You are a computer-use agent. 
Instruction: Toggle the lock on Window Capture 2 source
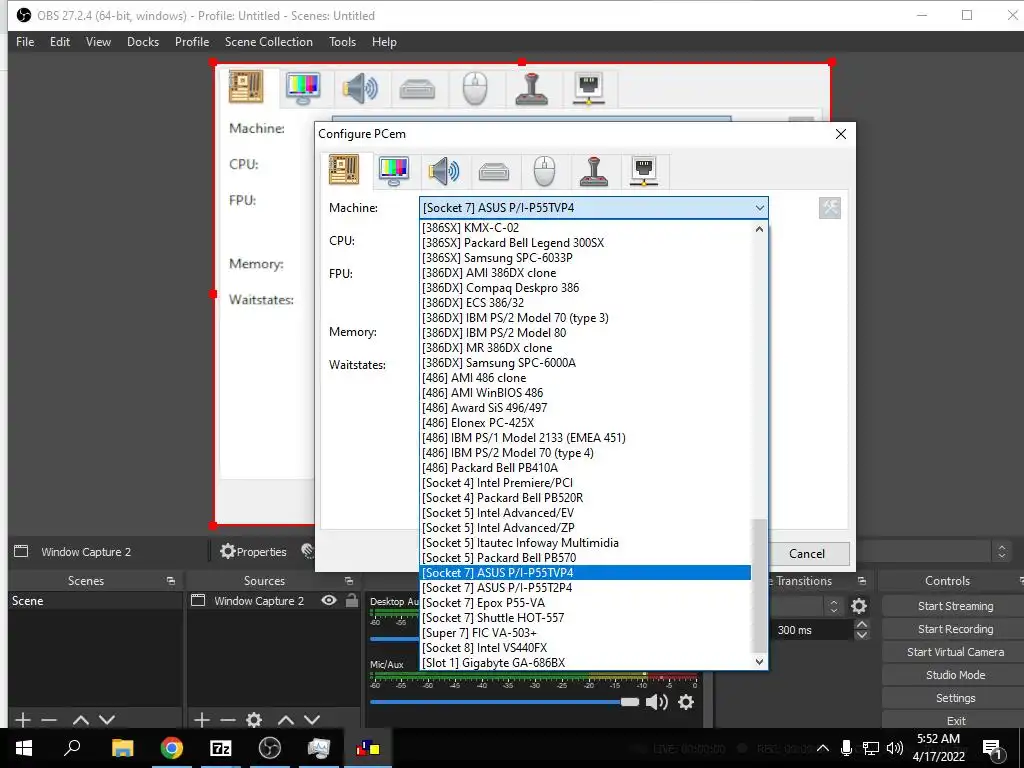[x=351, y=600]
